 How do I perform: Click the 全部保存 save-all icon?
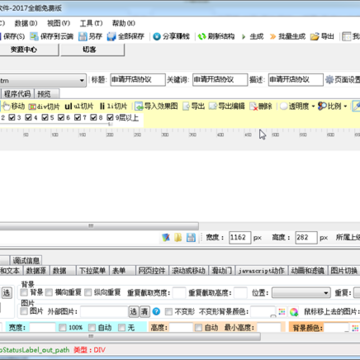click(111, 36)
